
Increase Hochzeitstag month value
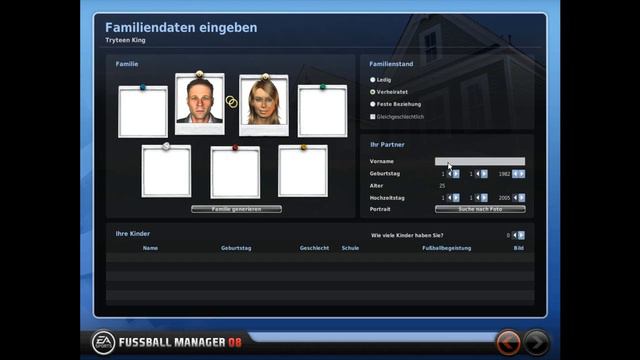tap(484, 198)
